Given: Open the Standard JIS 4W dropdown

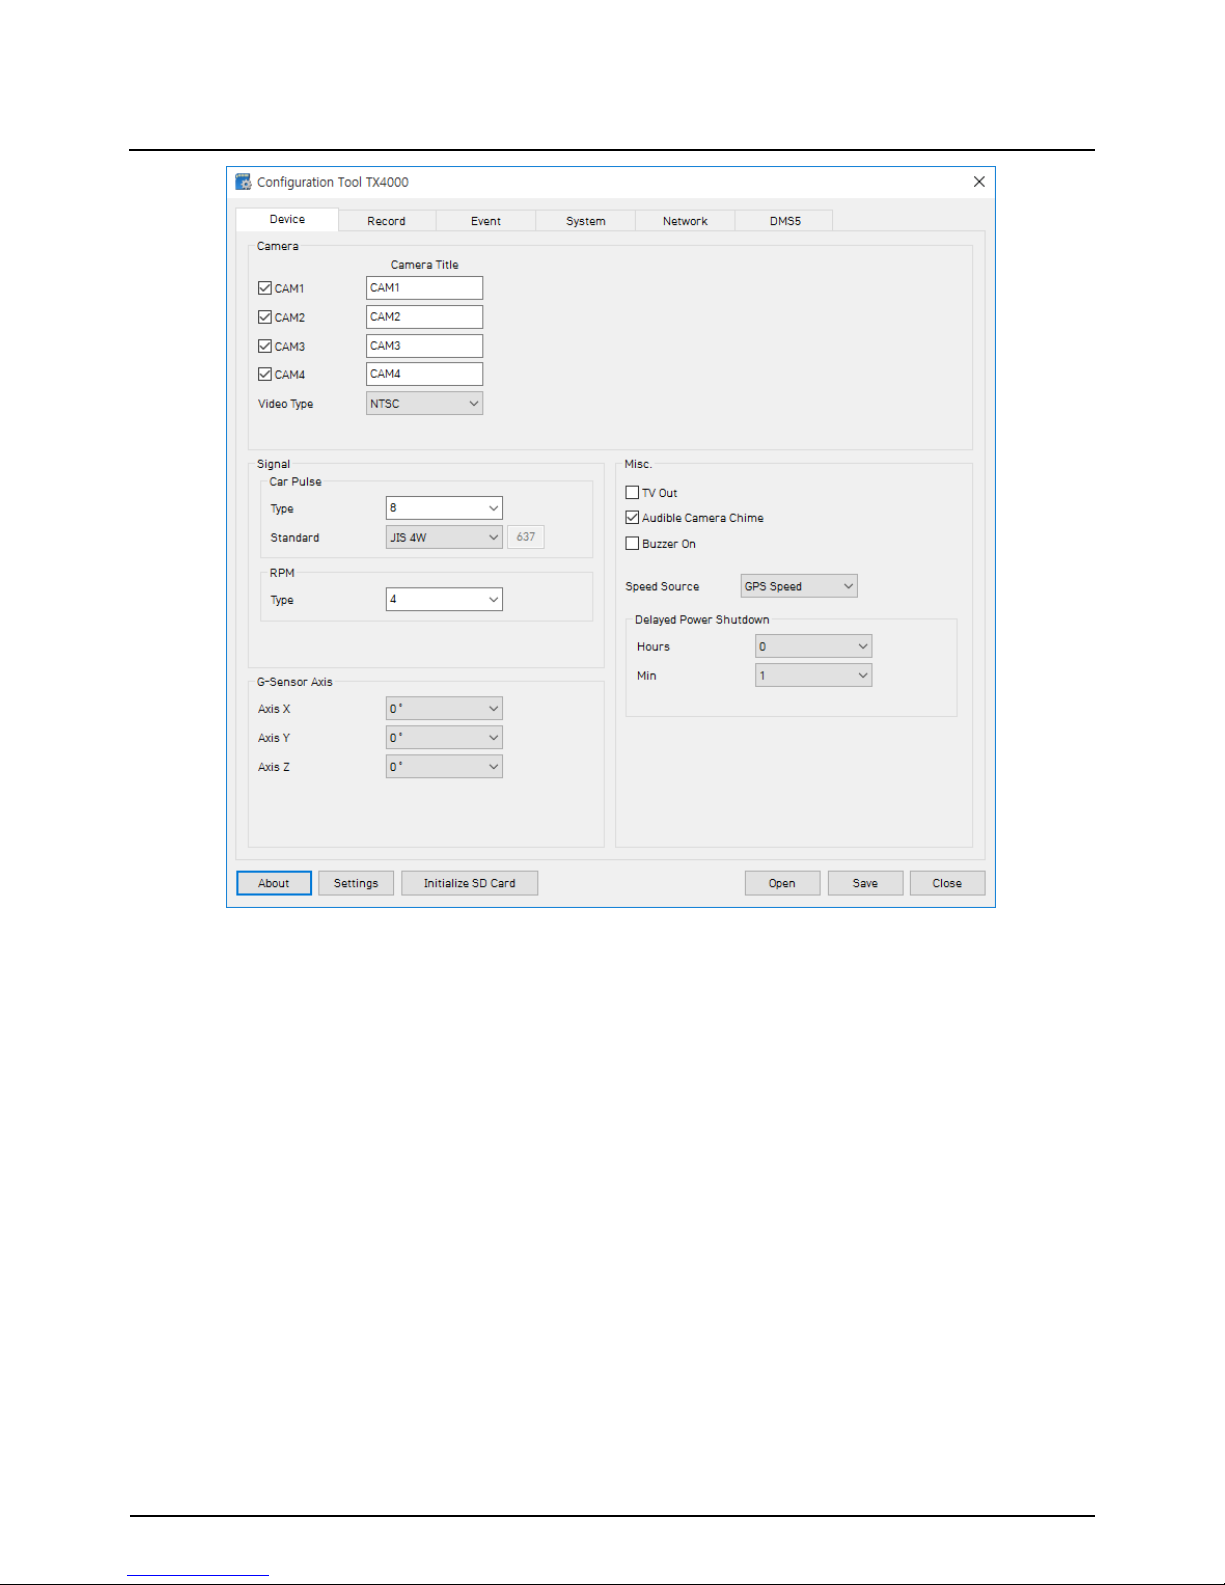Looking at the screenshot, I should 444,537.
